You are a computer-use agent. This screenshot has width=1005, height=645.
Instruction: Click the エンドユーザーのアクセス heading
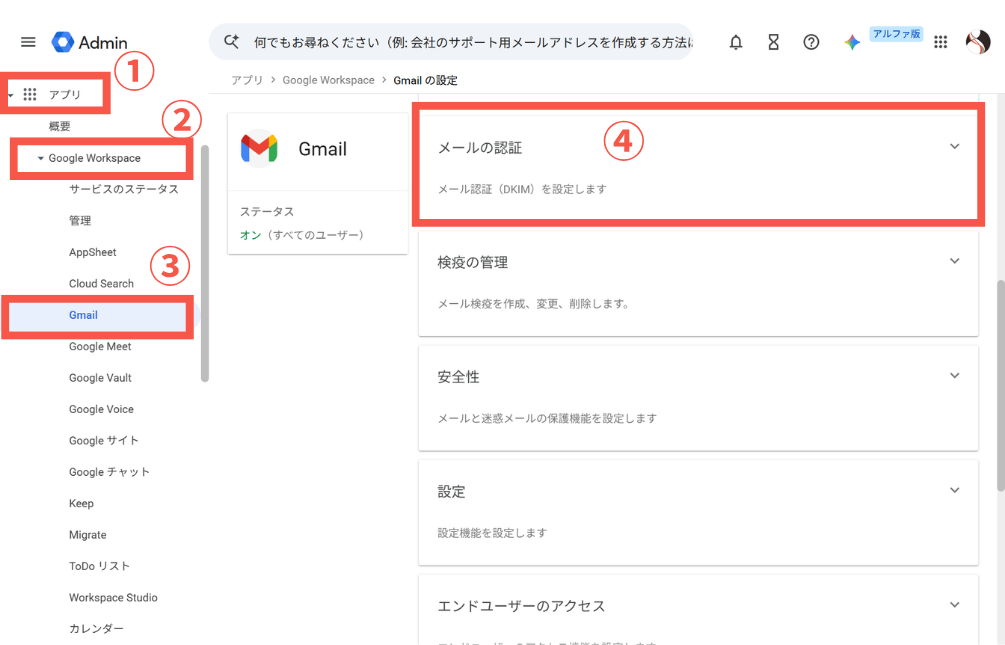(x=521, y=607)
